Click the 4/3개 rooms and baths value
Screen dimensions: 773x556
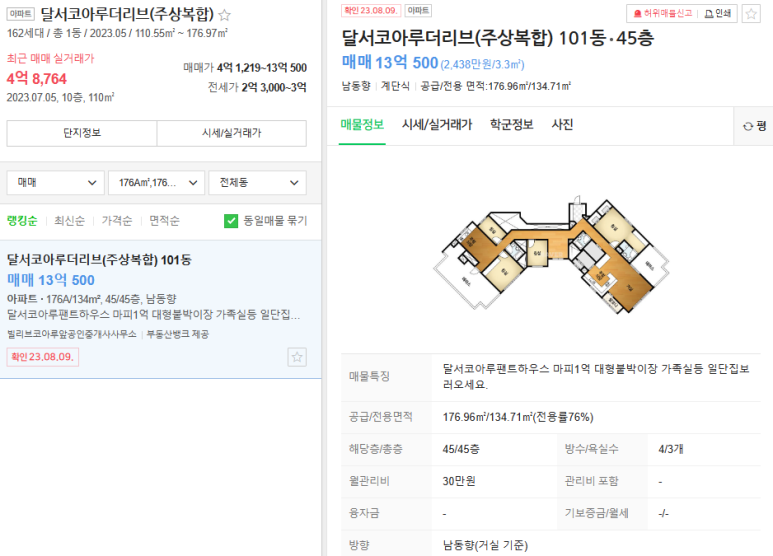coord(670,450)
